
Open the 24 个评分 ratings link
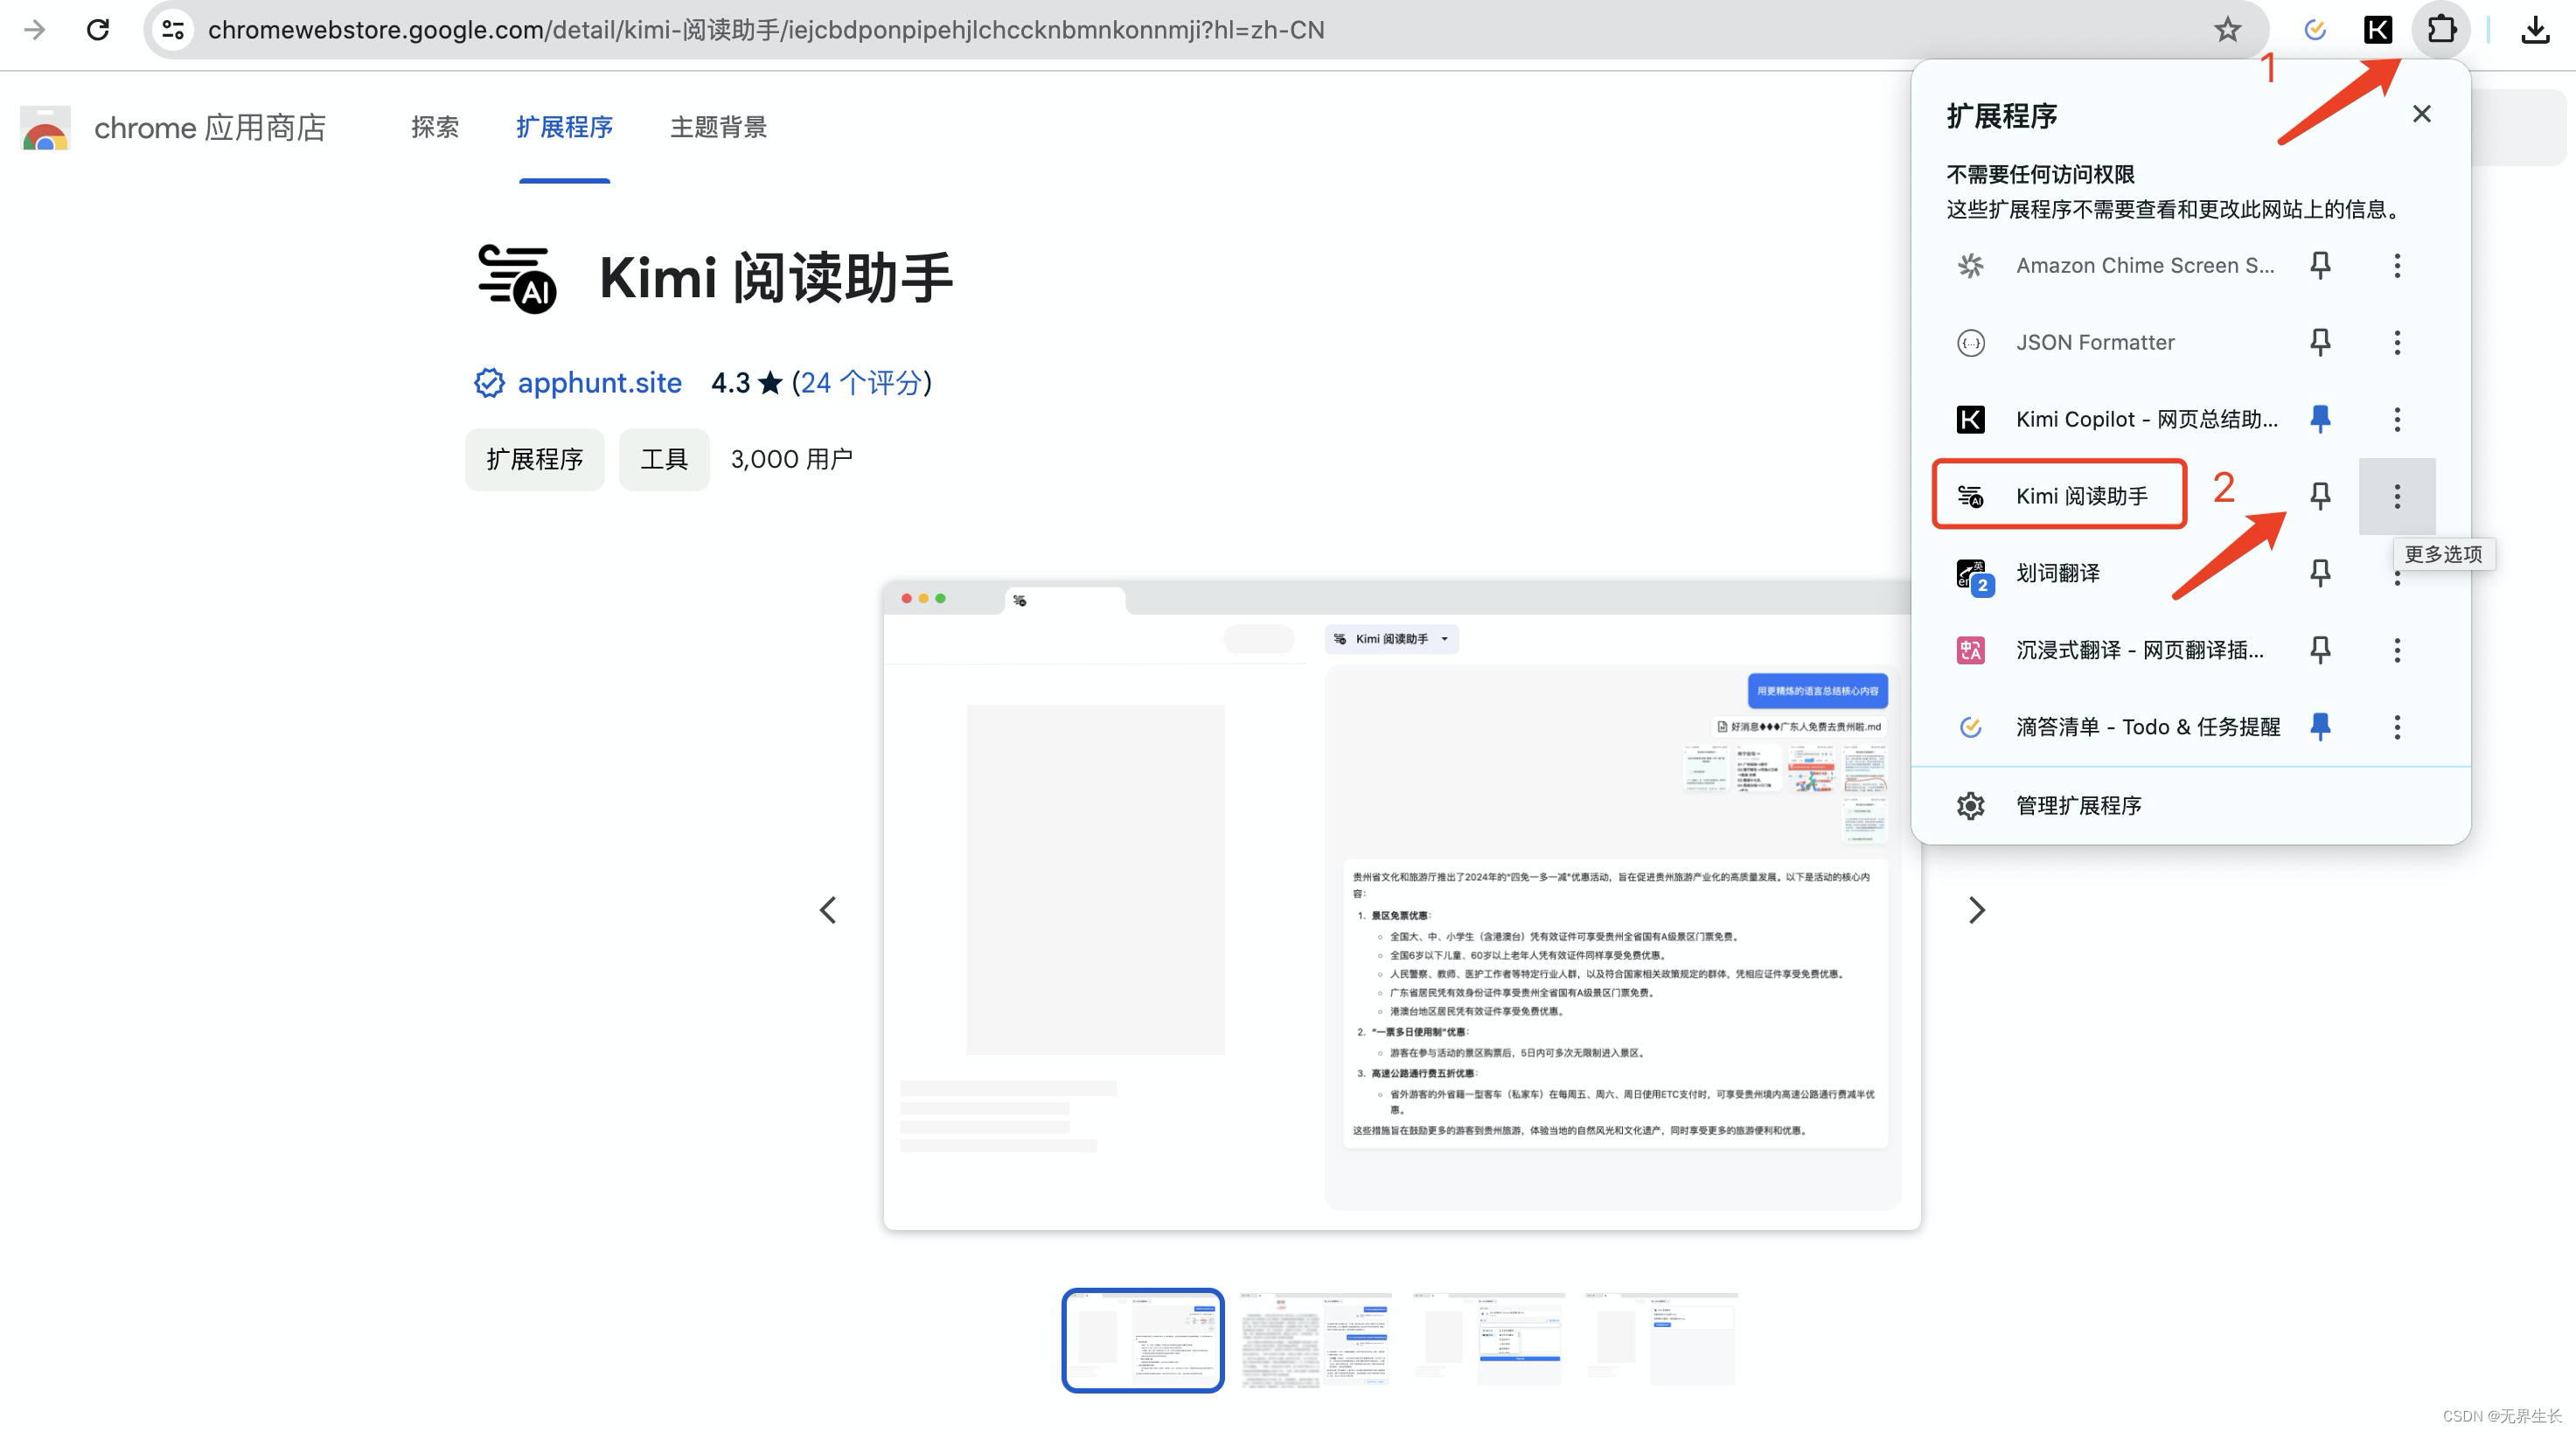861,383
